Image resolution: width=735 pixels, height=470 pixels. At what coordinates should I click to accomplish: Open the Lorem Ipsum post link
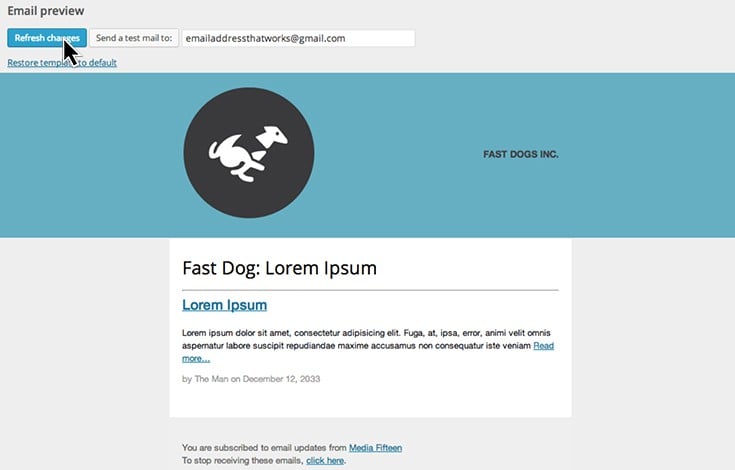point(225,305)
